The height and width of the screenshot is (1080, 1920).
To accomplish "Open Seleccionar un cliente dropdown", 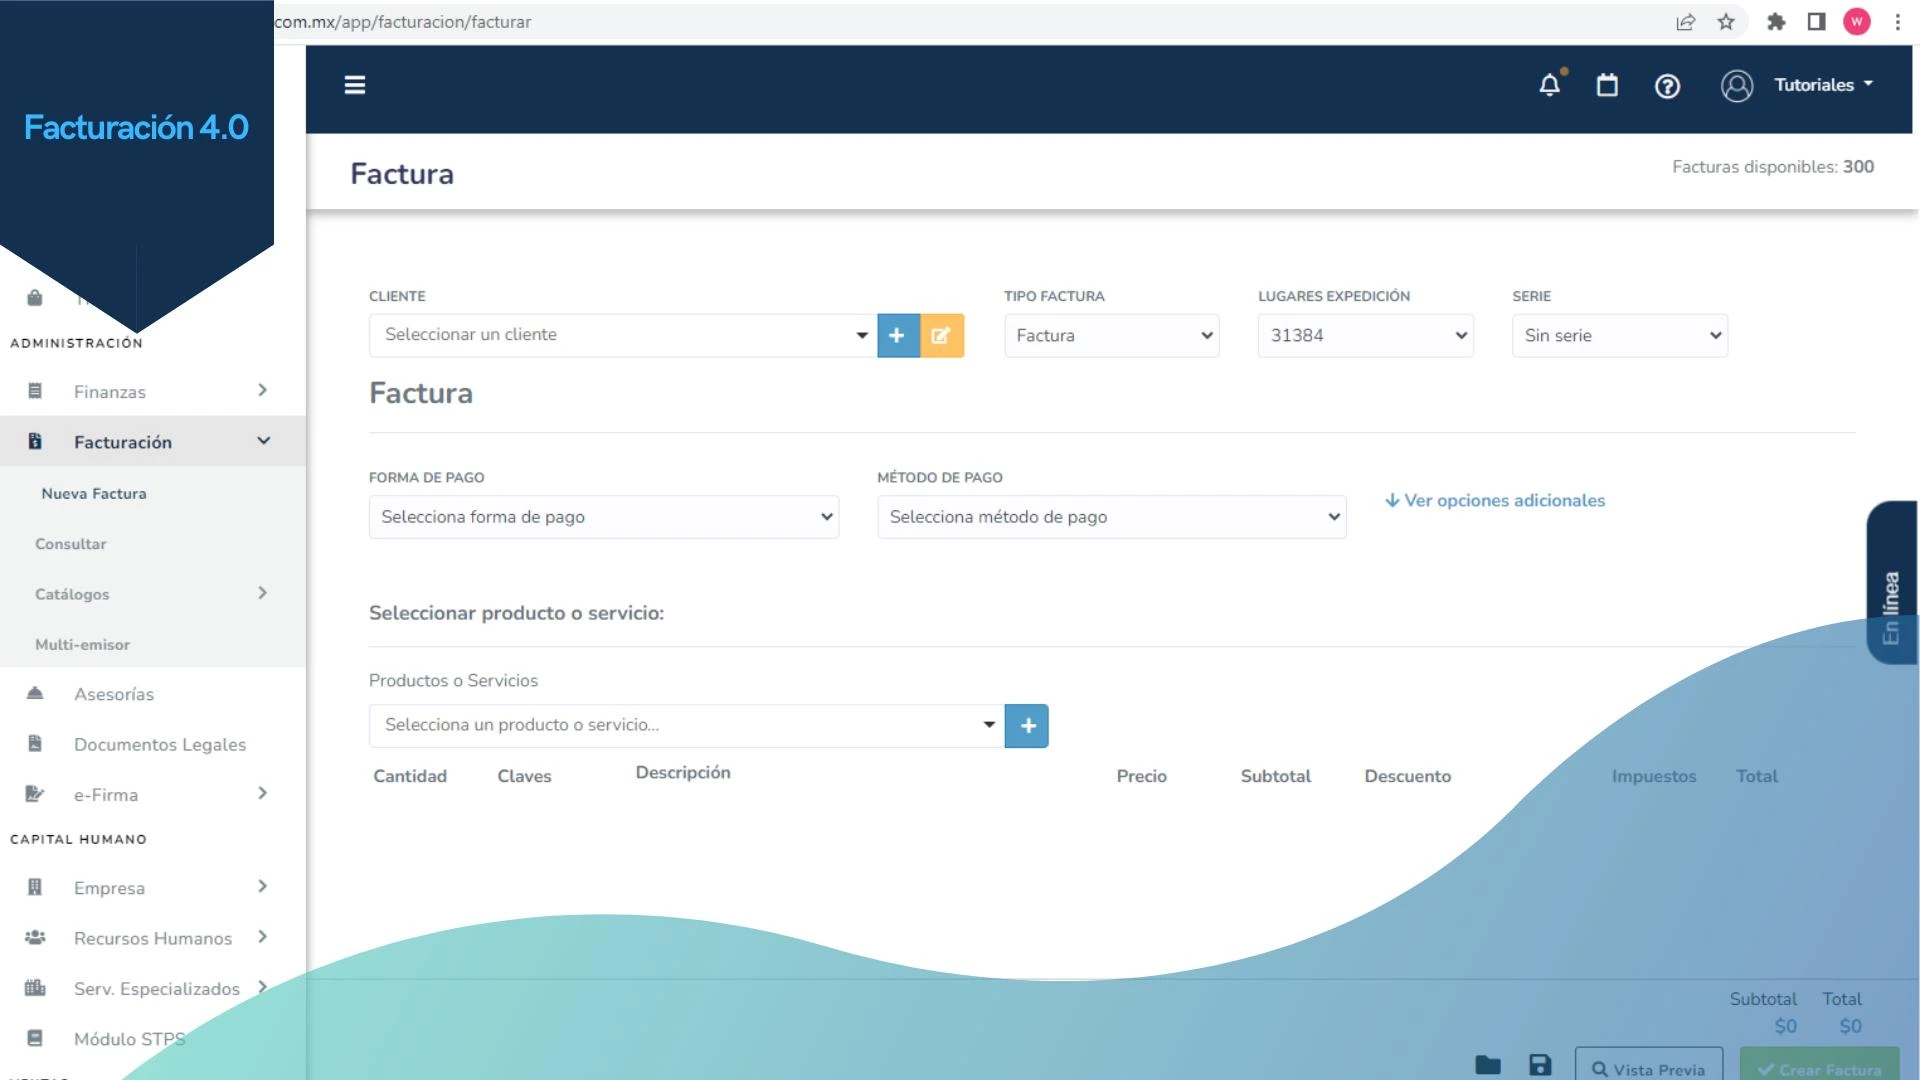I will (x=622, y=335).
